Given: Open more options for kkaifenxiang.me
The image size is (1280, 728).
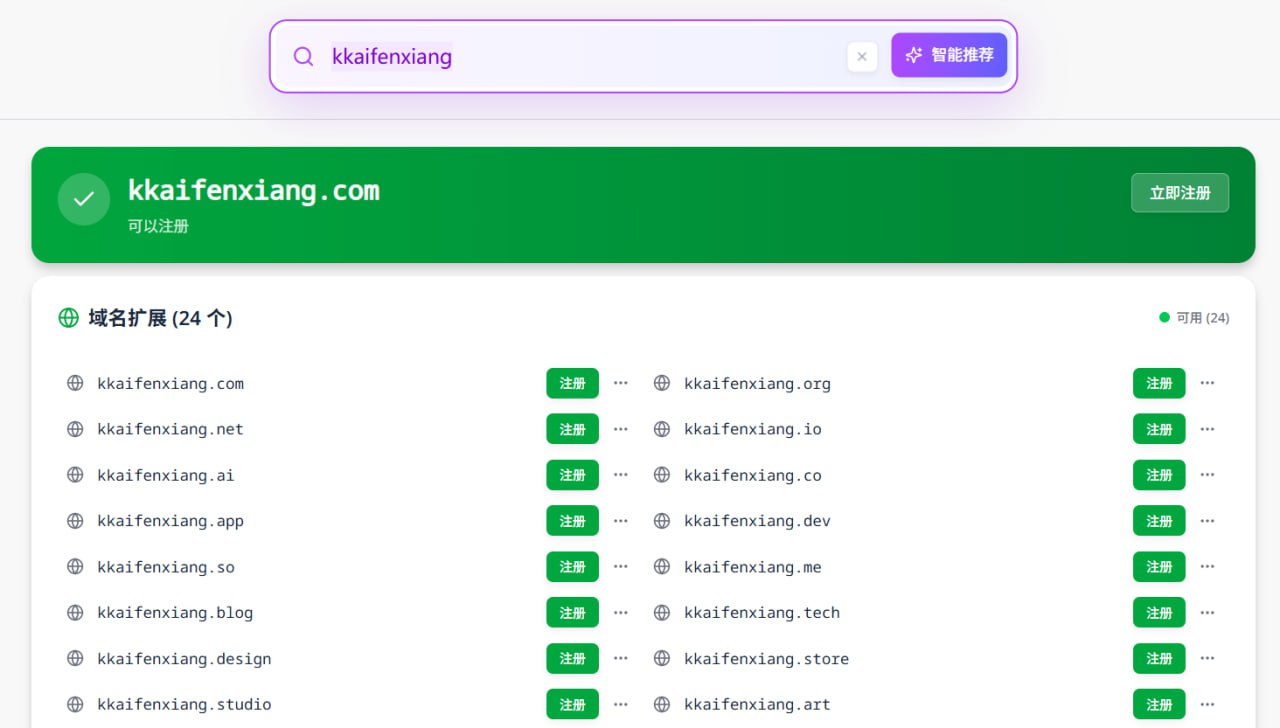Looking at the screenshot, I should point(1208,567).
